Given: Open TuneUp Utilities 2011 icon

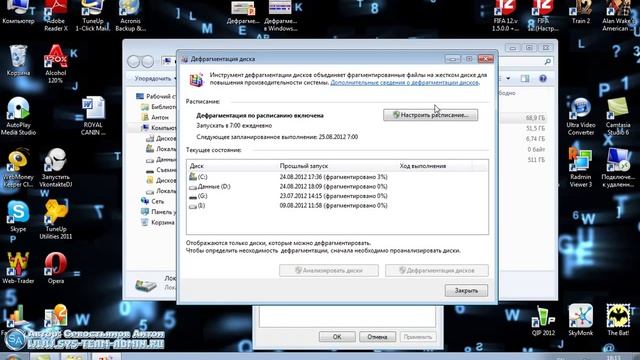Looking at the screenshot, I should pos(56,220).
